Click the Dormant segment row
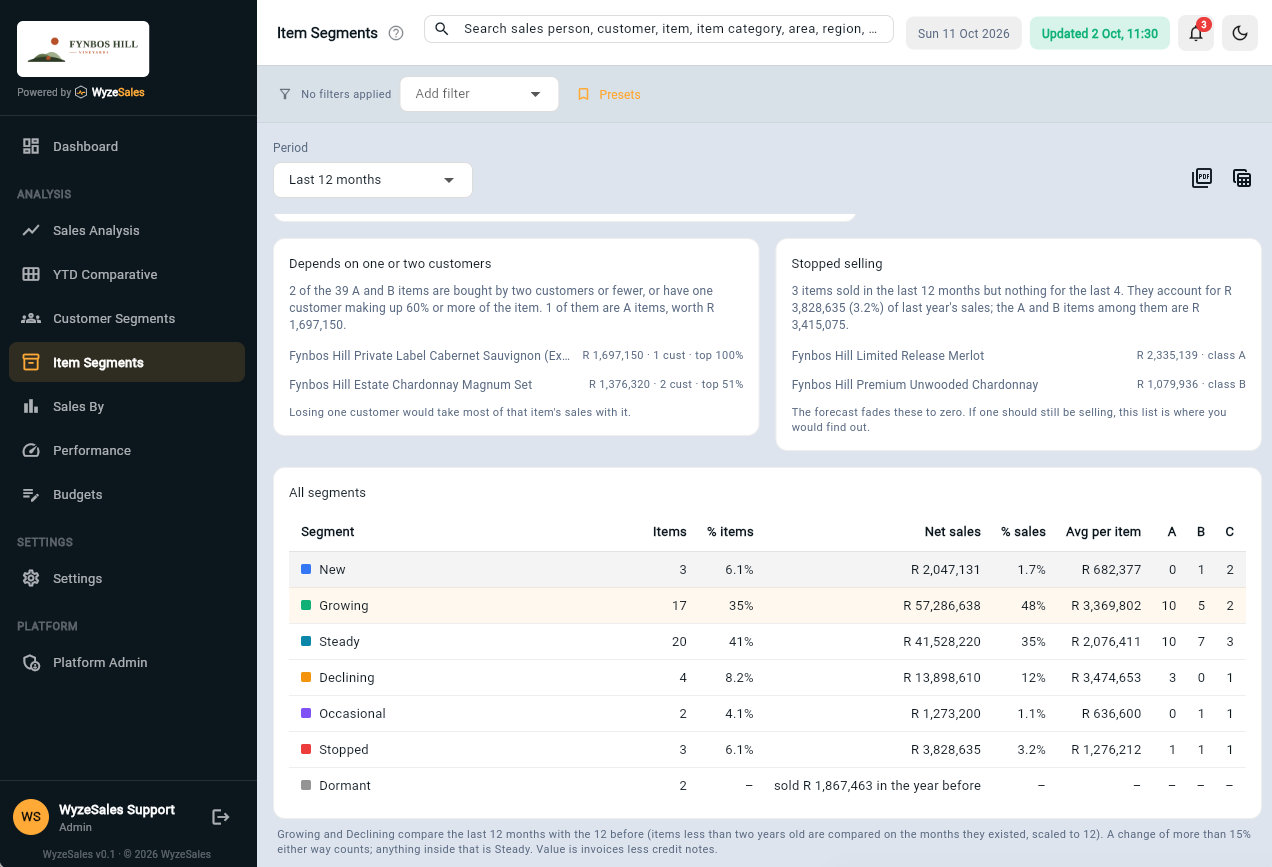This screenshot has height=867, width=1272. coord(767,786)
